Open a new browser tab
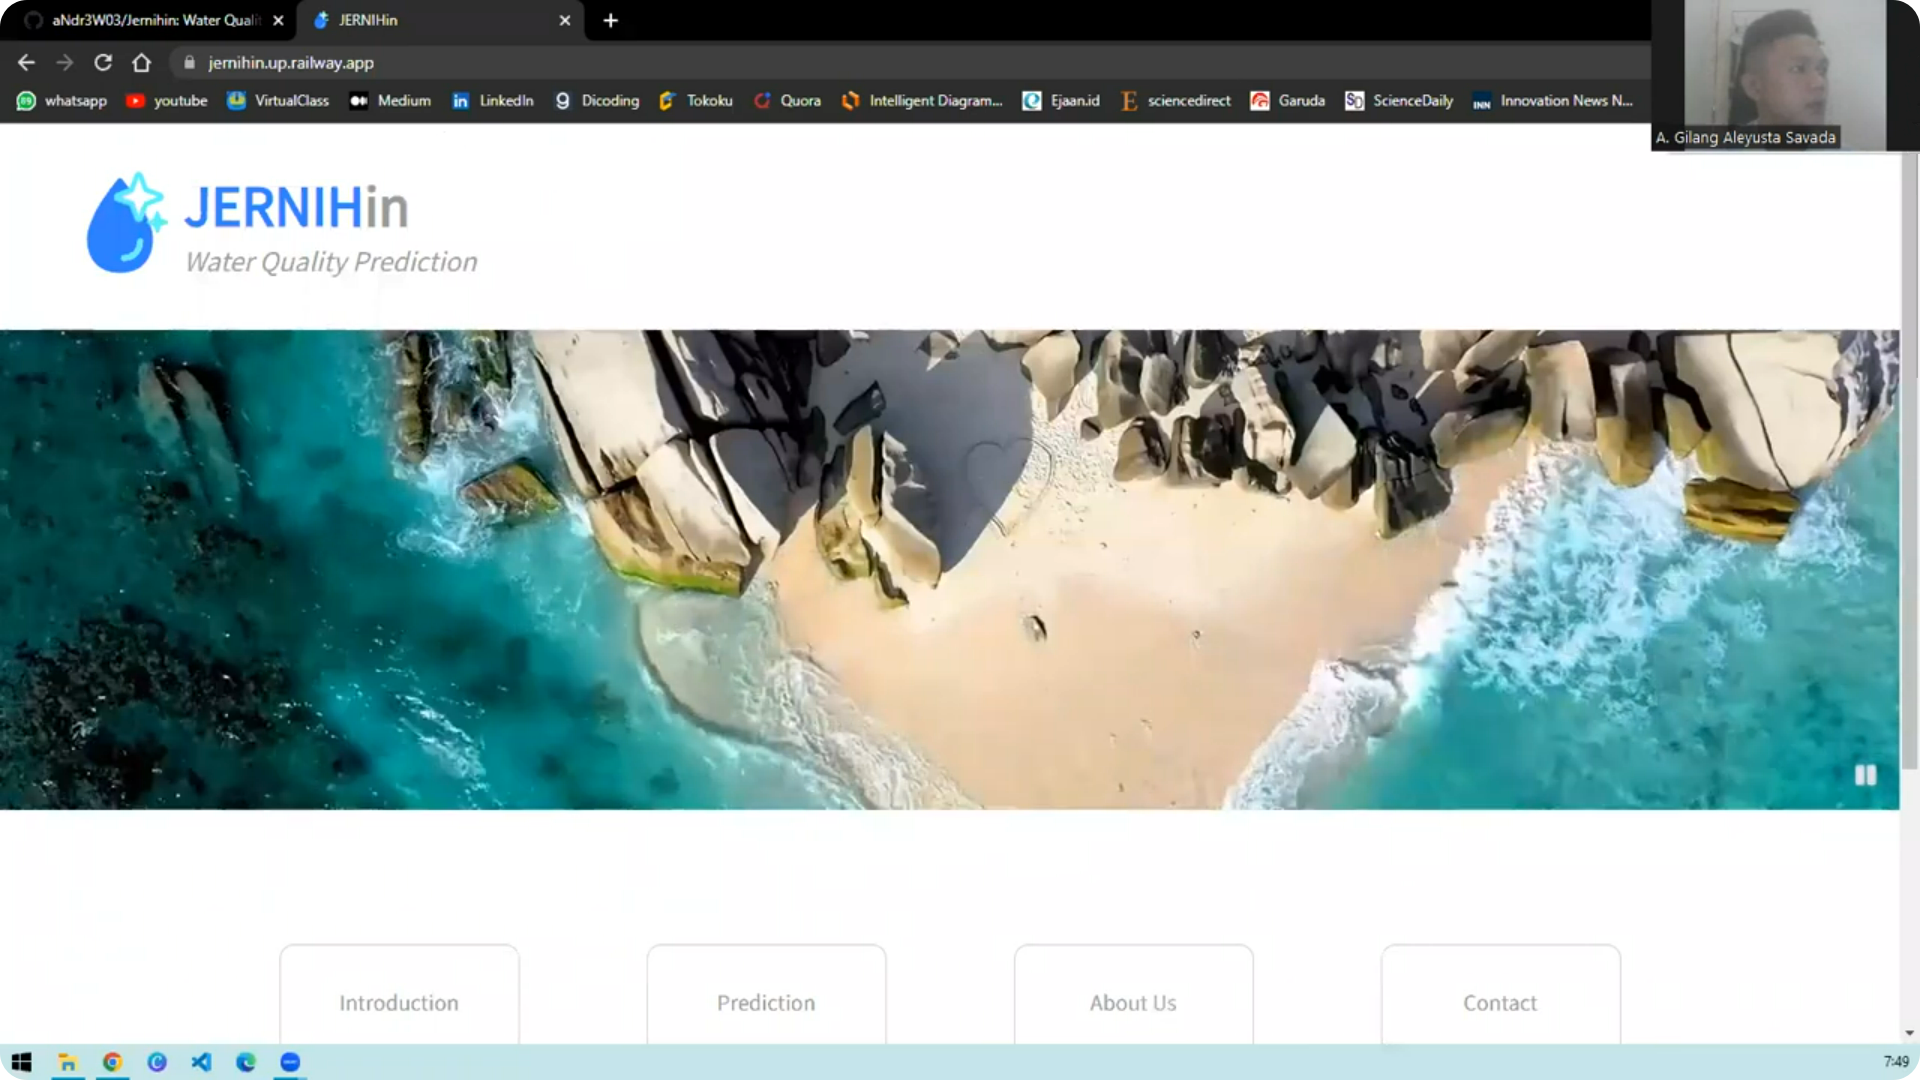Viewport: 1920px width, 1080px height. [610, 20]
